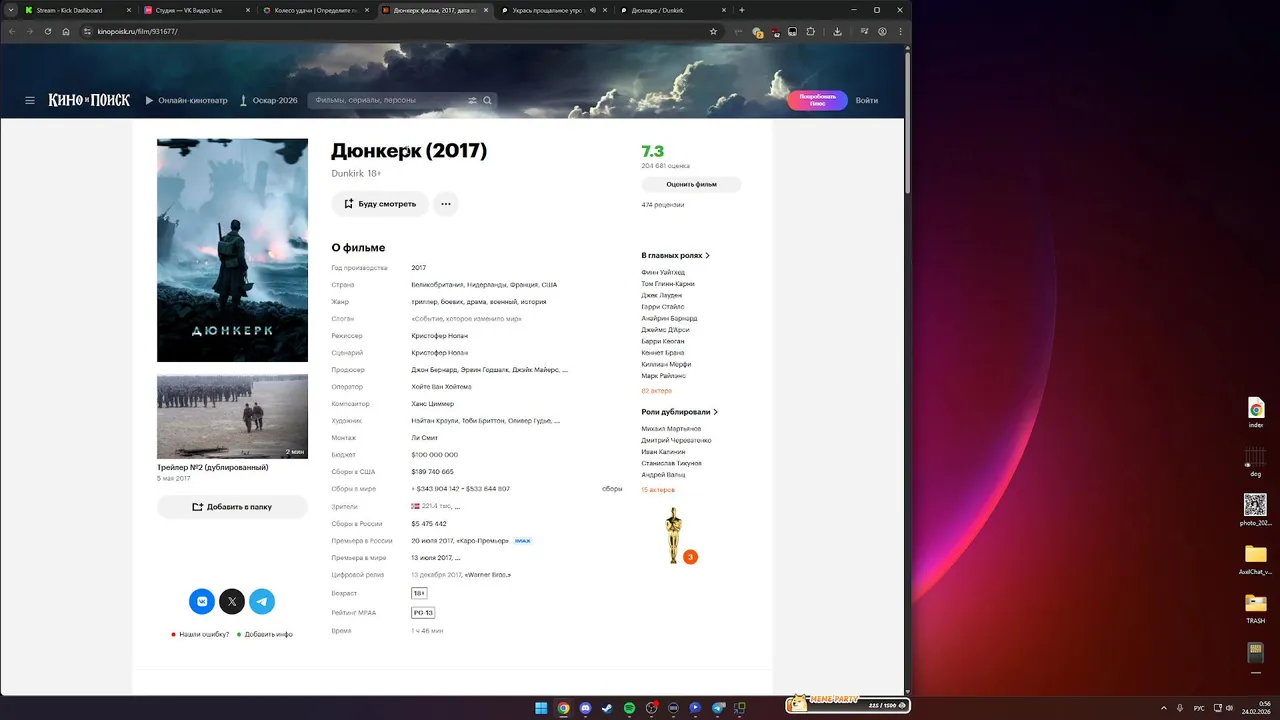
Task: Share film via VK icon
Action: [x=202, y=601]
